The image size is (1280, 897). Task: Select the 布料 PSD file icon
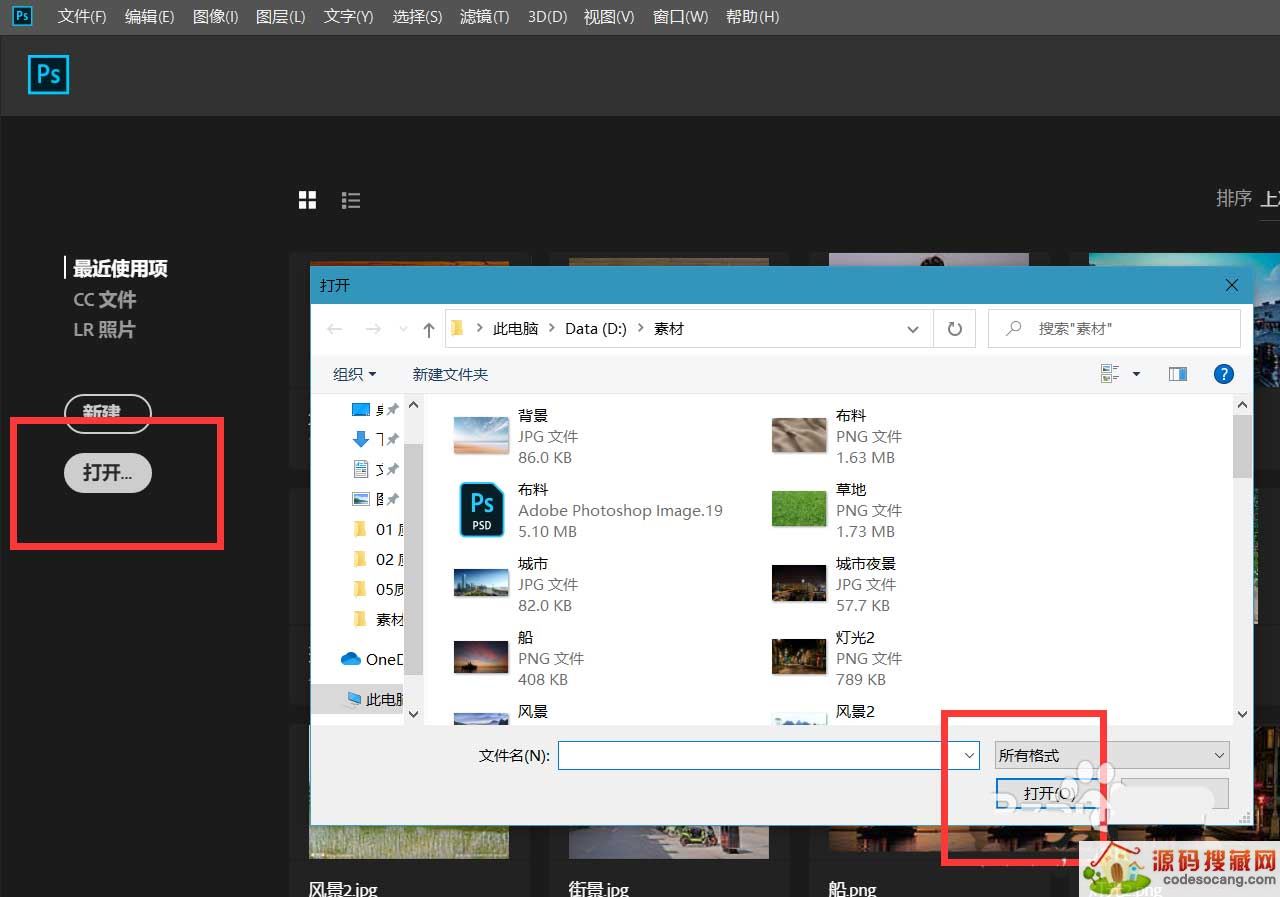pos(482,509)
